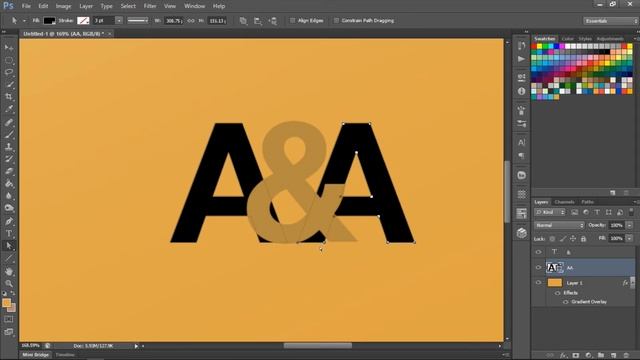Open Opacity slider dropdown arrow

[x=630, y=225]
